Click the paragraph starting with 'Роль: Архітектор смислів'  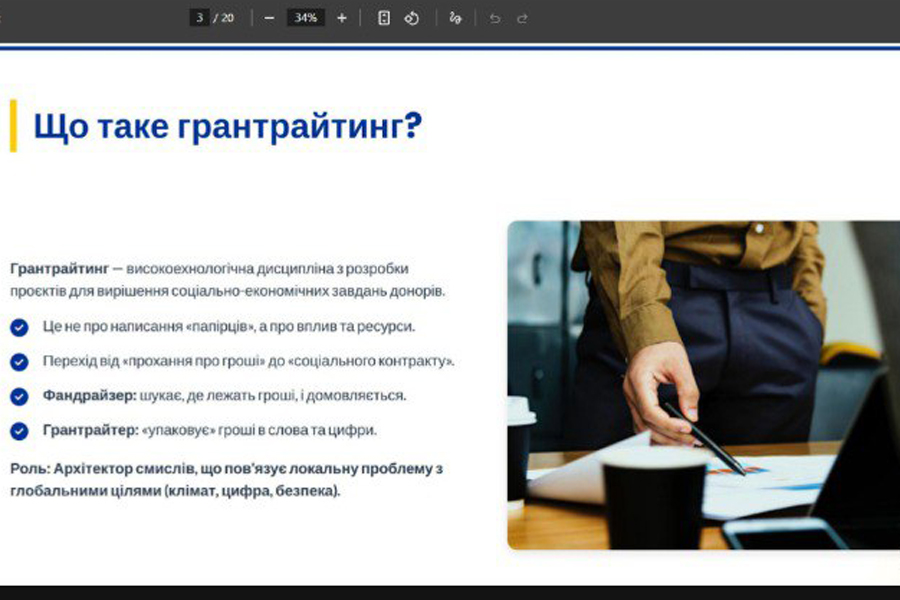click(x=227, y=479)
